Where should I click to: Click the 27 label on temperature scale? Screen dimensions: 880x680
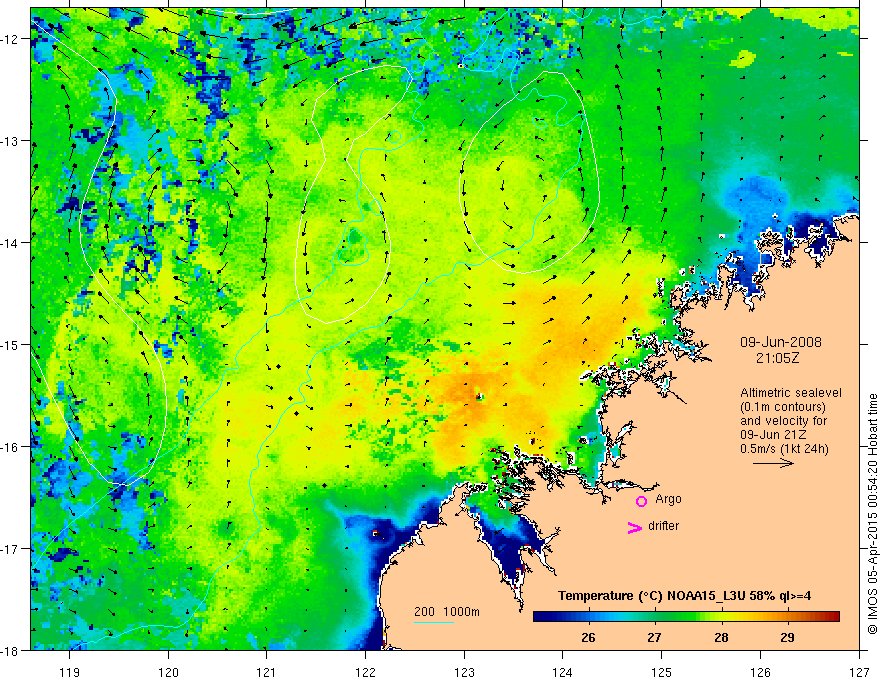[654, 637]
